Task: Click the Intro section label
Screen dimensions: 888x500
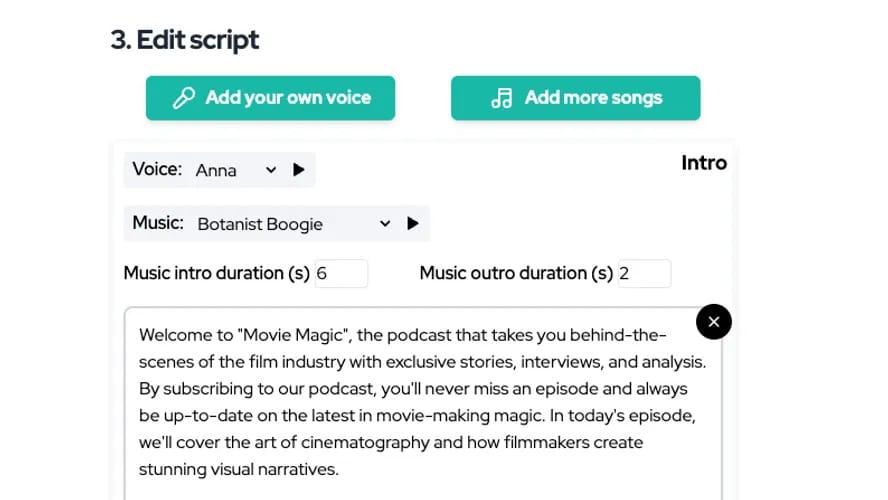Action: coord(704,163)
